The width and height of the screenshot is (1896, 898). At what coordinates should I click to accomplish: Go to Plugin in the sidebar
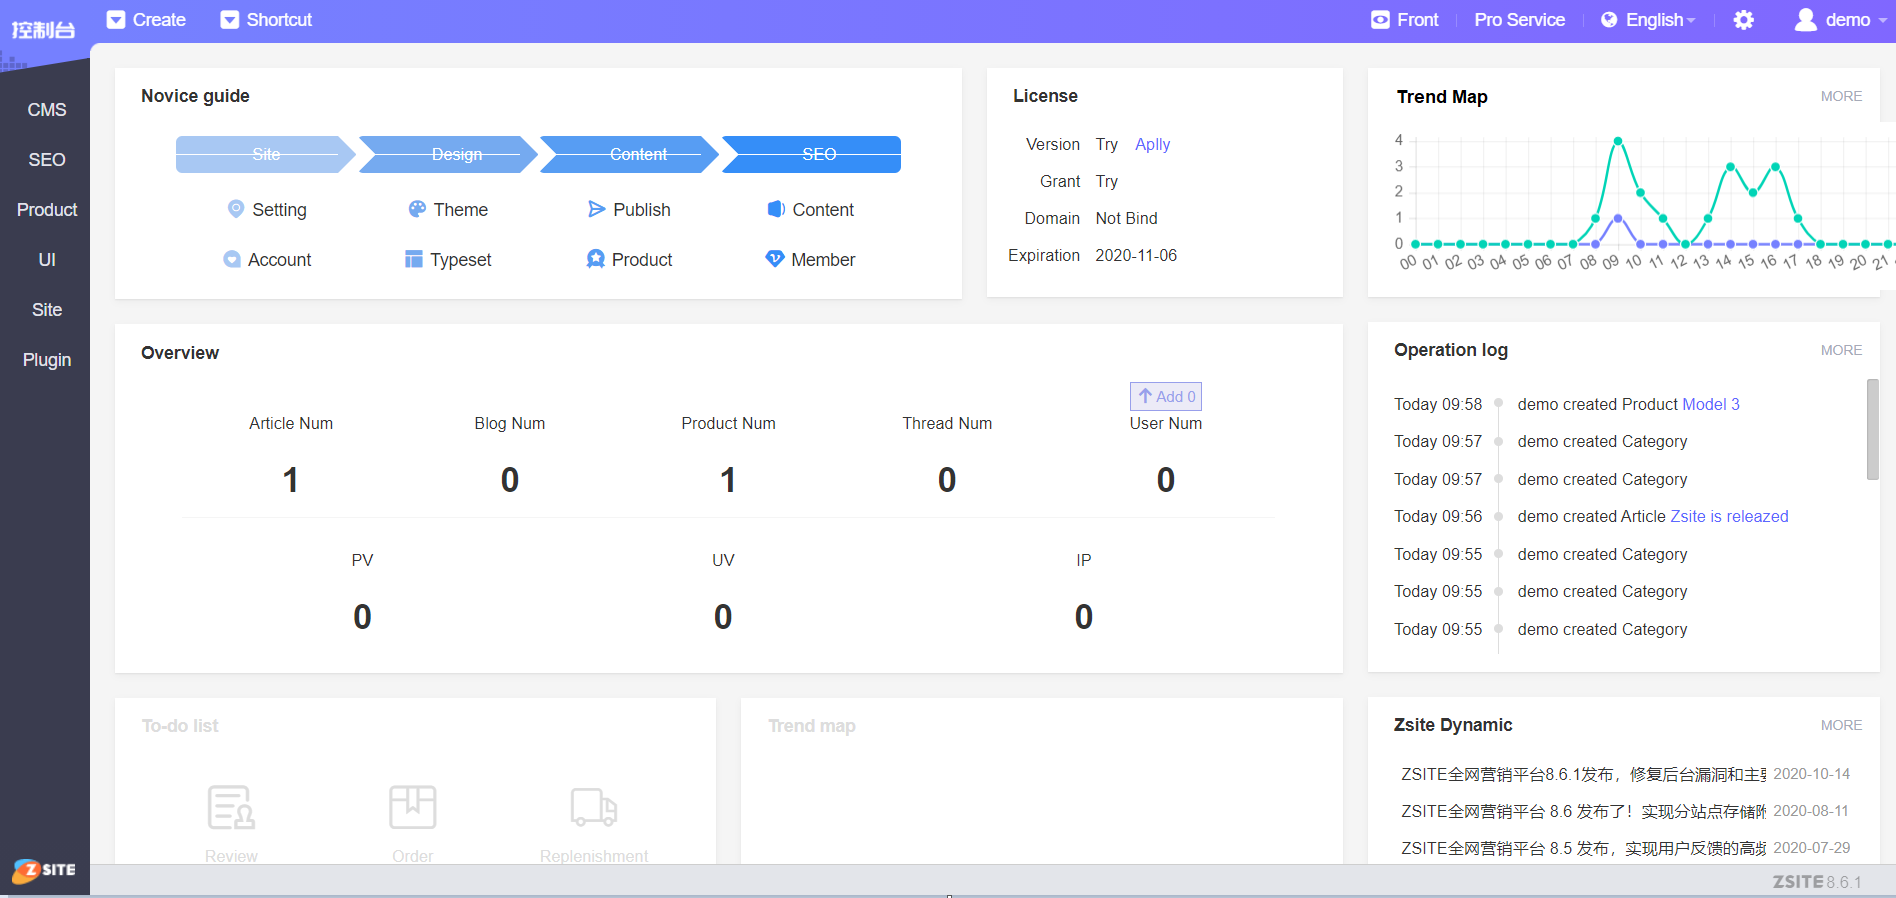47,360
